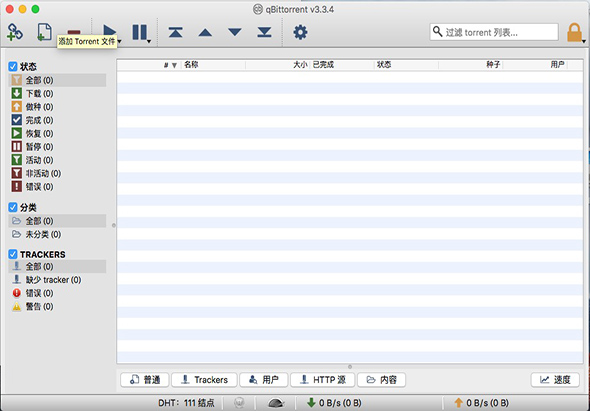
Task: Open preferences with the gear icon
Action: pos(300,32)
